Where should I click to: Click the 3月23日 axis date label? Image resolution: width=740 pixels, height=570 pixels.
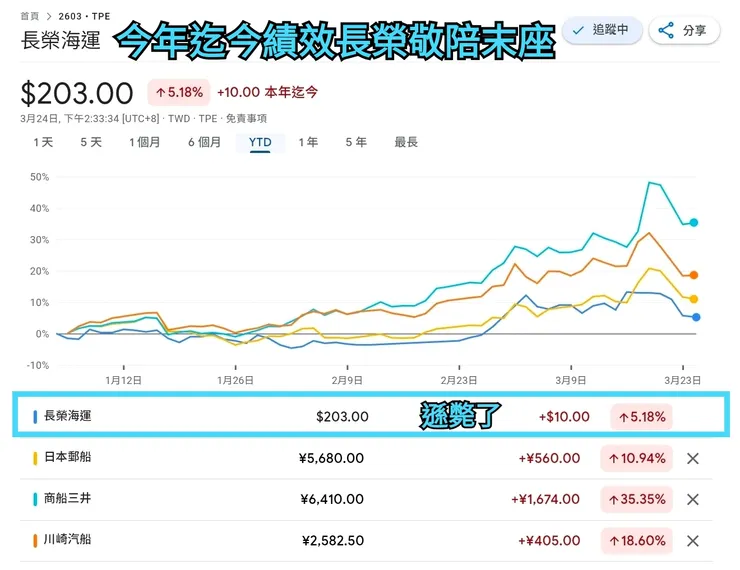point(682,380)
